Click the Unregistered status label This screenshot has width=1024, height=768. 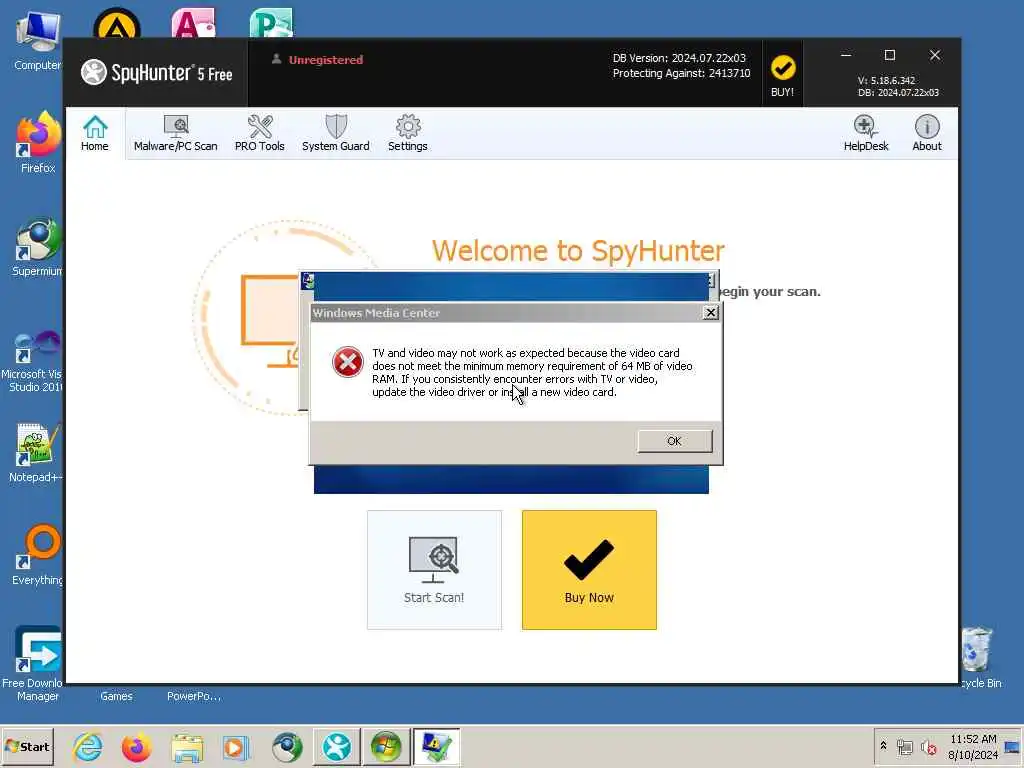pyautogui.click(x=326, y=59)
